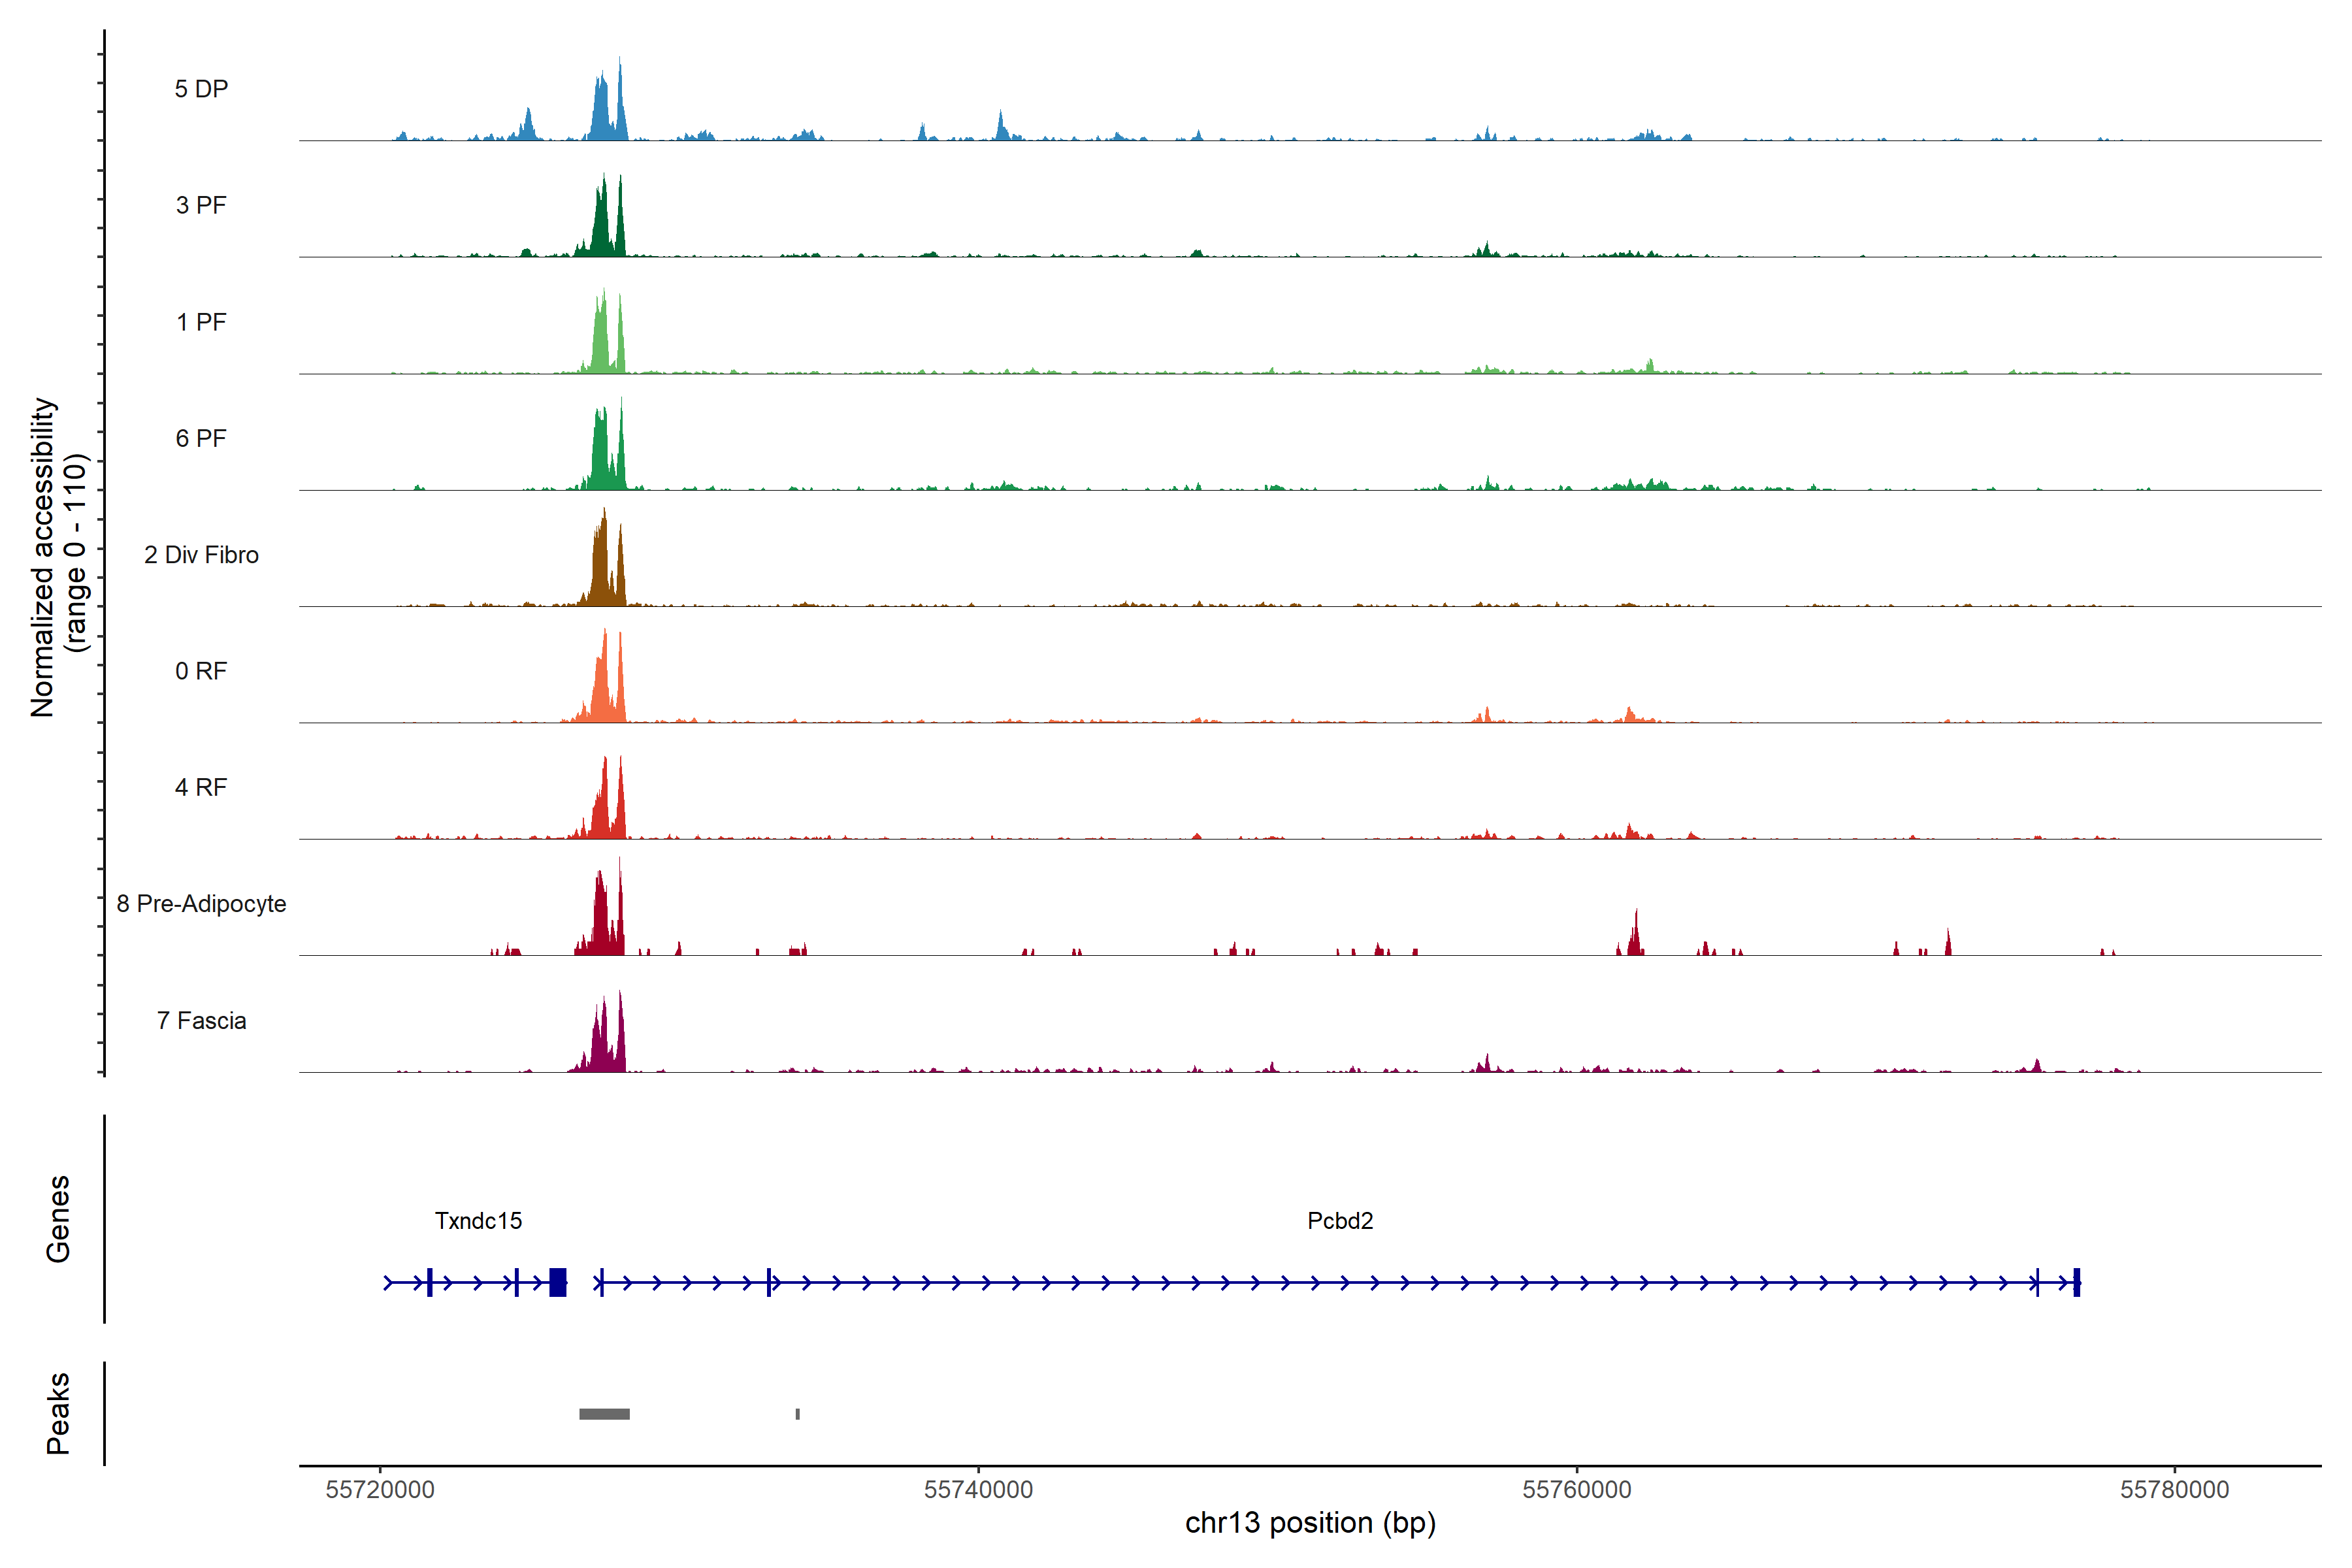Click the Txndc15 gene name
This screenshot has height=1568, width=2352.
(478, 1221)
